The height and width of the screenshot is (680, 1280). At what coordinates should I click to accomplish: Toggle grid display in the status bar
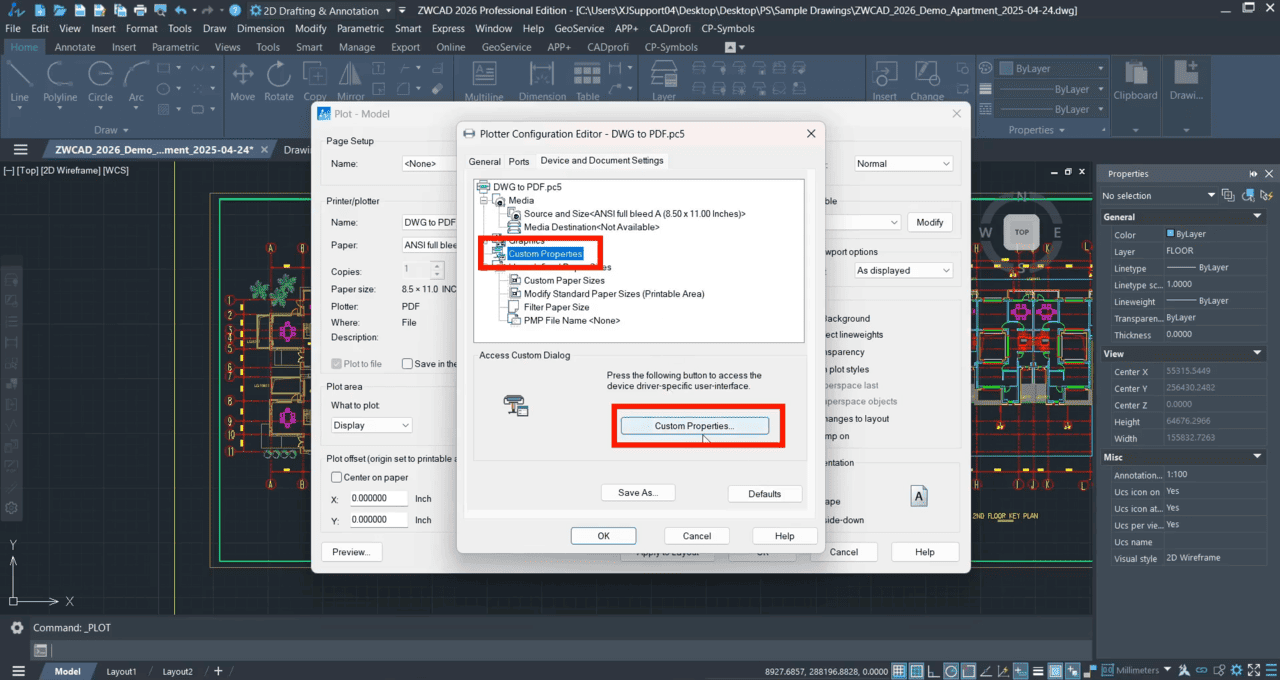[899, 670]
